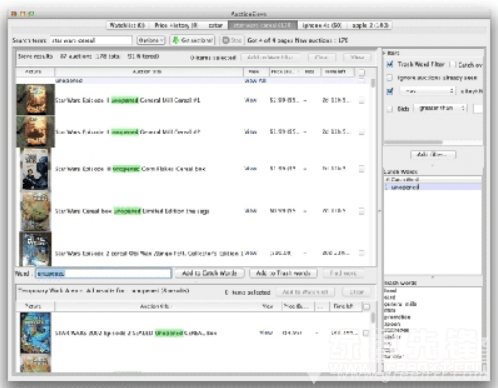Click Add to Trash words button
This screenshot has height=388, width=498.
283,273
